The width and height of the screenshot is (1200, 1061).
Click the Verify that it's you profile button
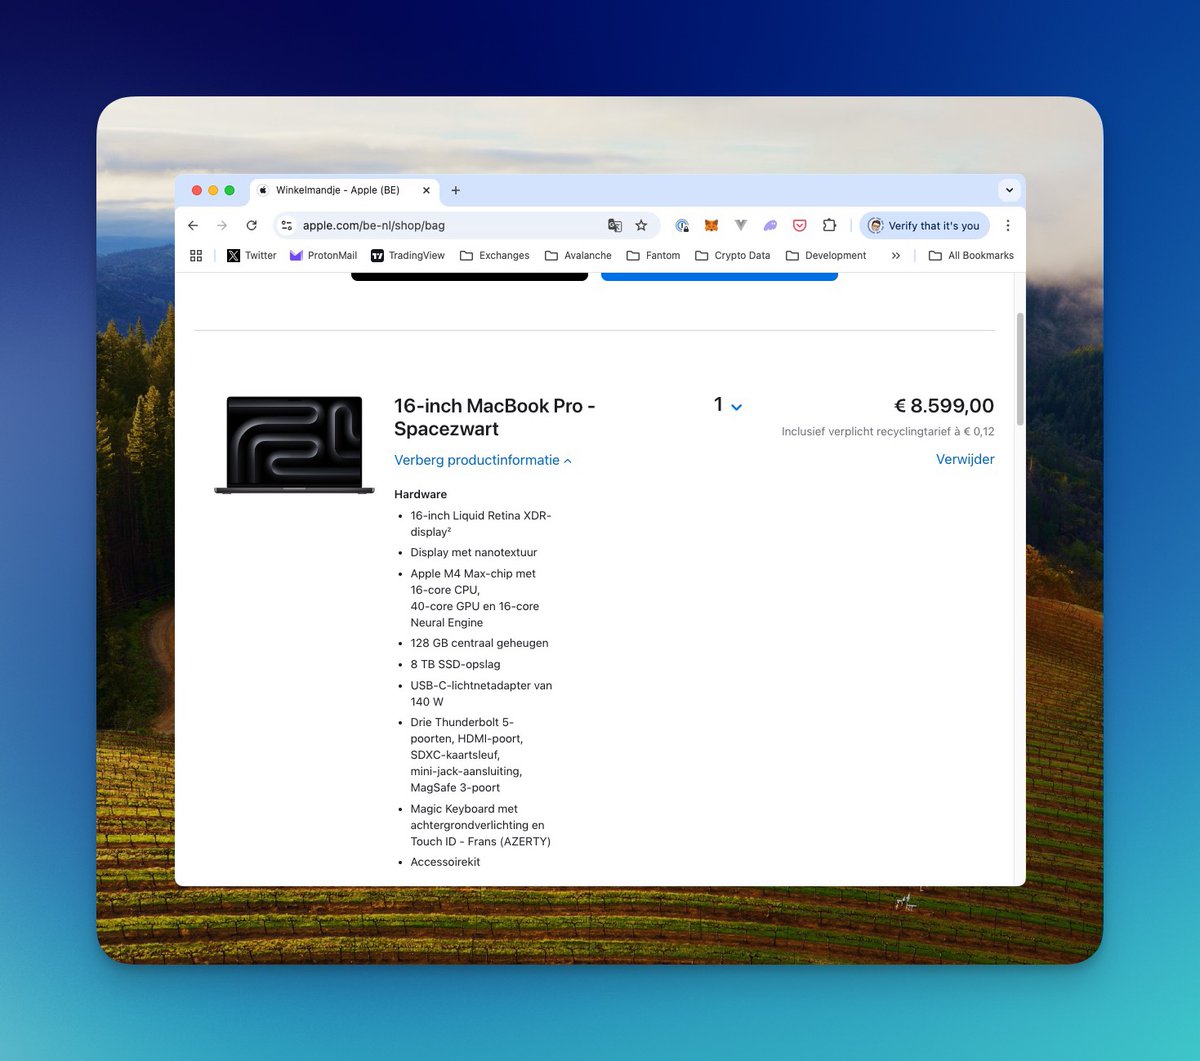pyautogui.click(x=925, y=226)
